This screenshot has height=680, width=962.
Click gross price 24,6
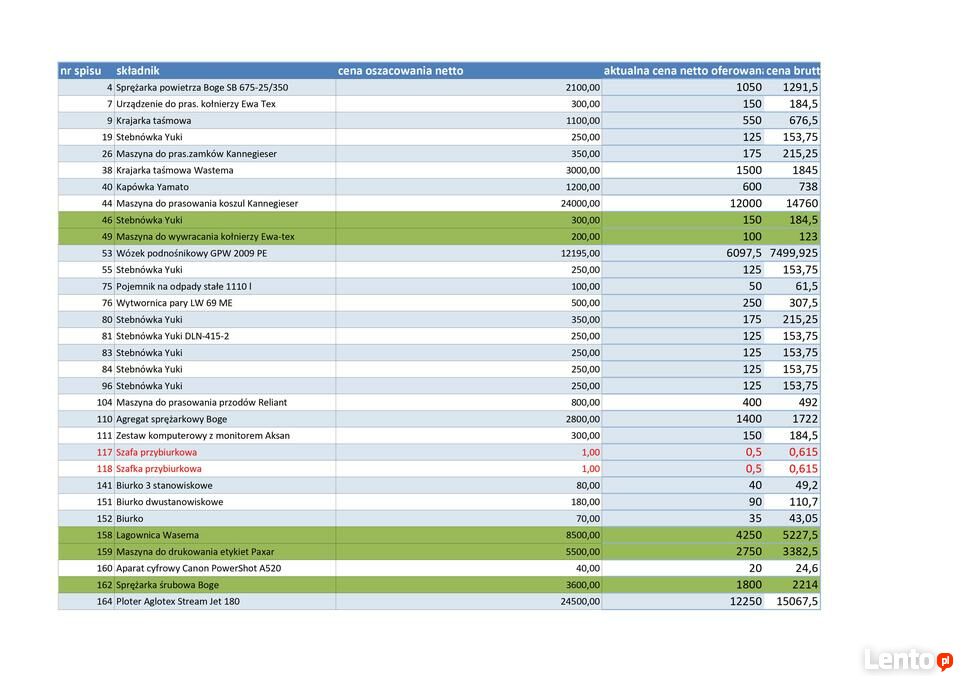tap(807, 568)
